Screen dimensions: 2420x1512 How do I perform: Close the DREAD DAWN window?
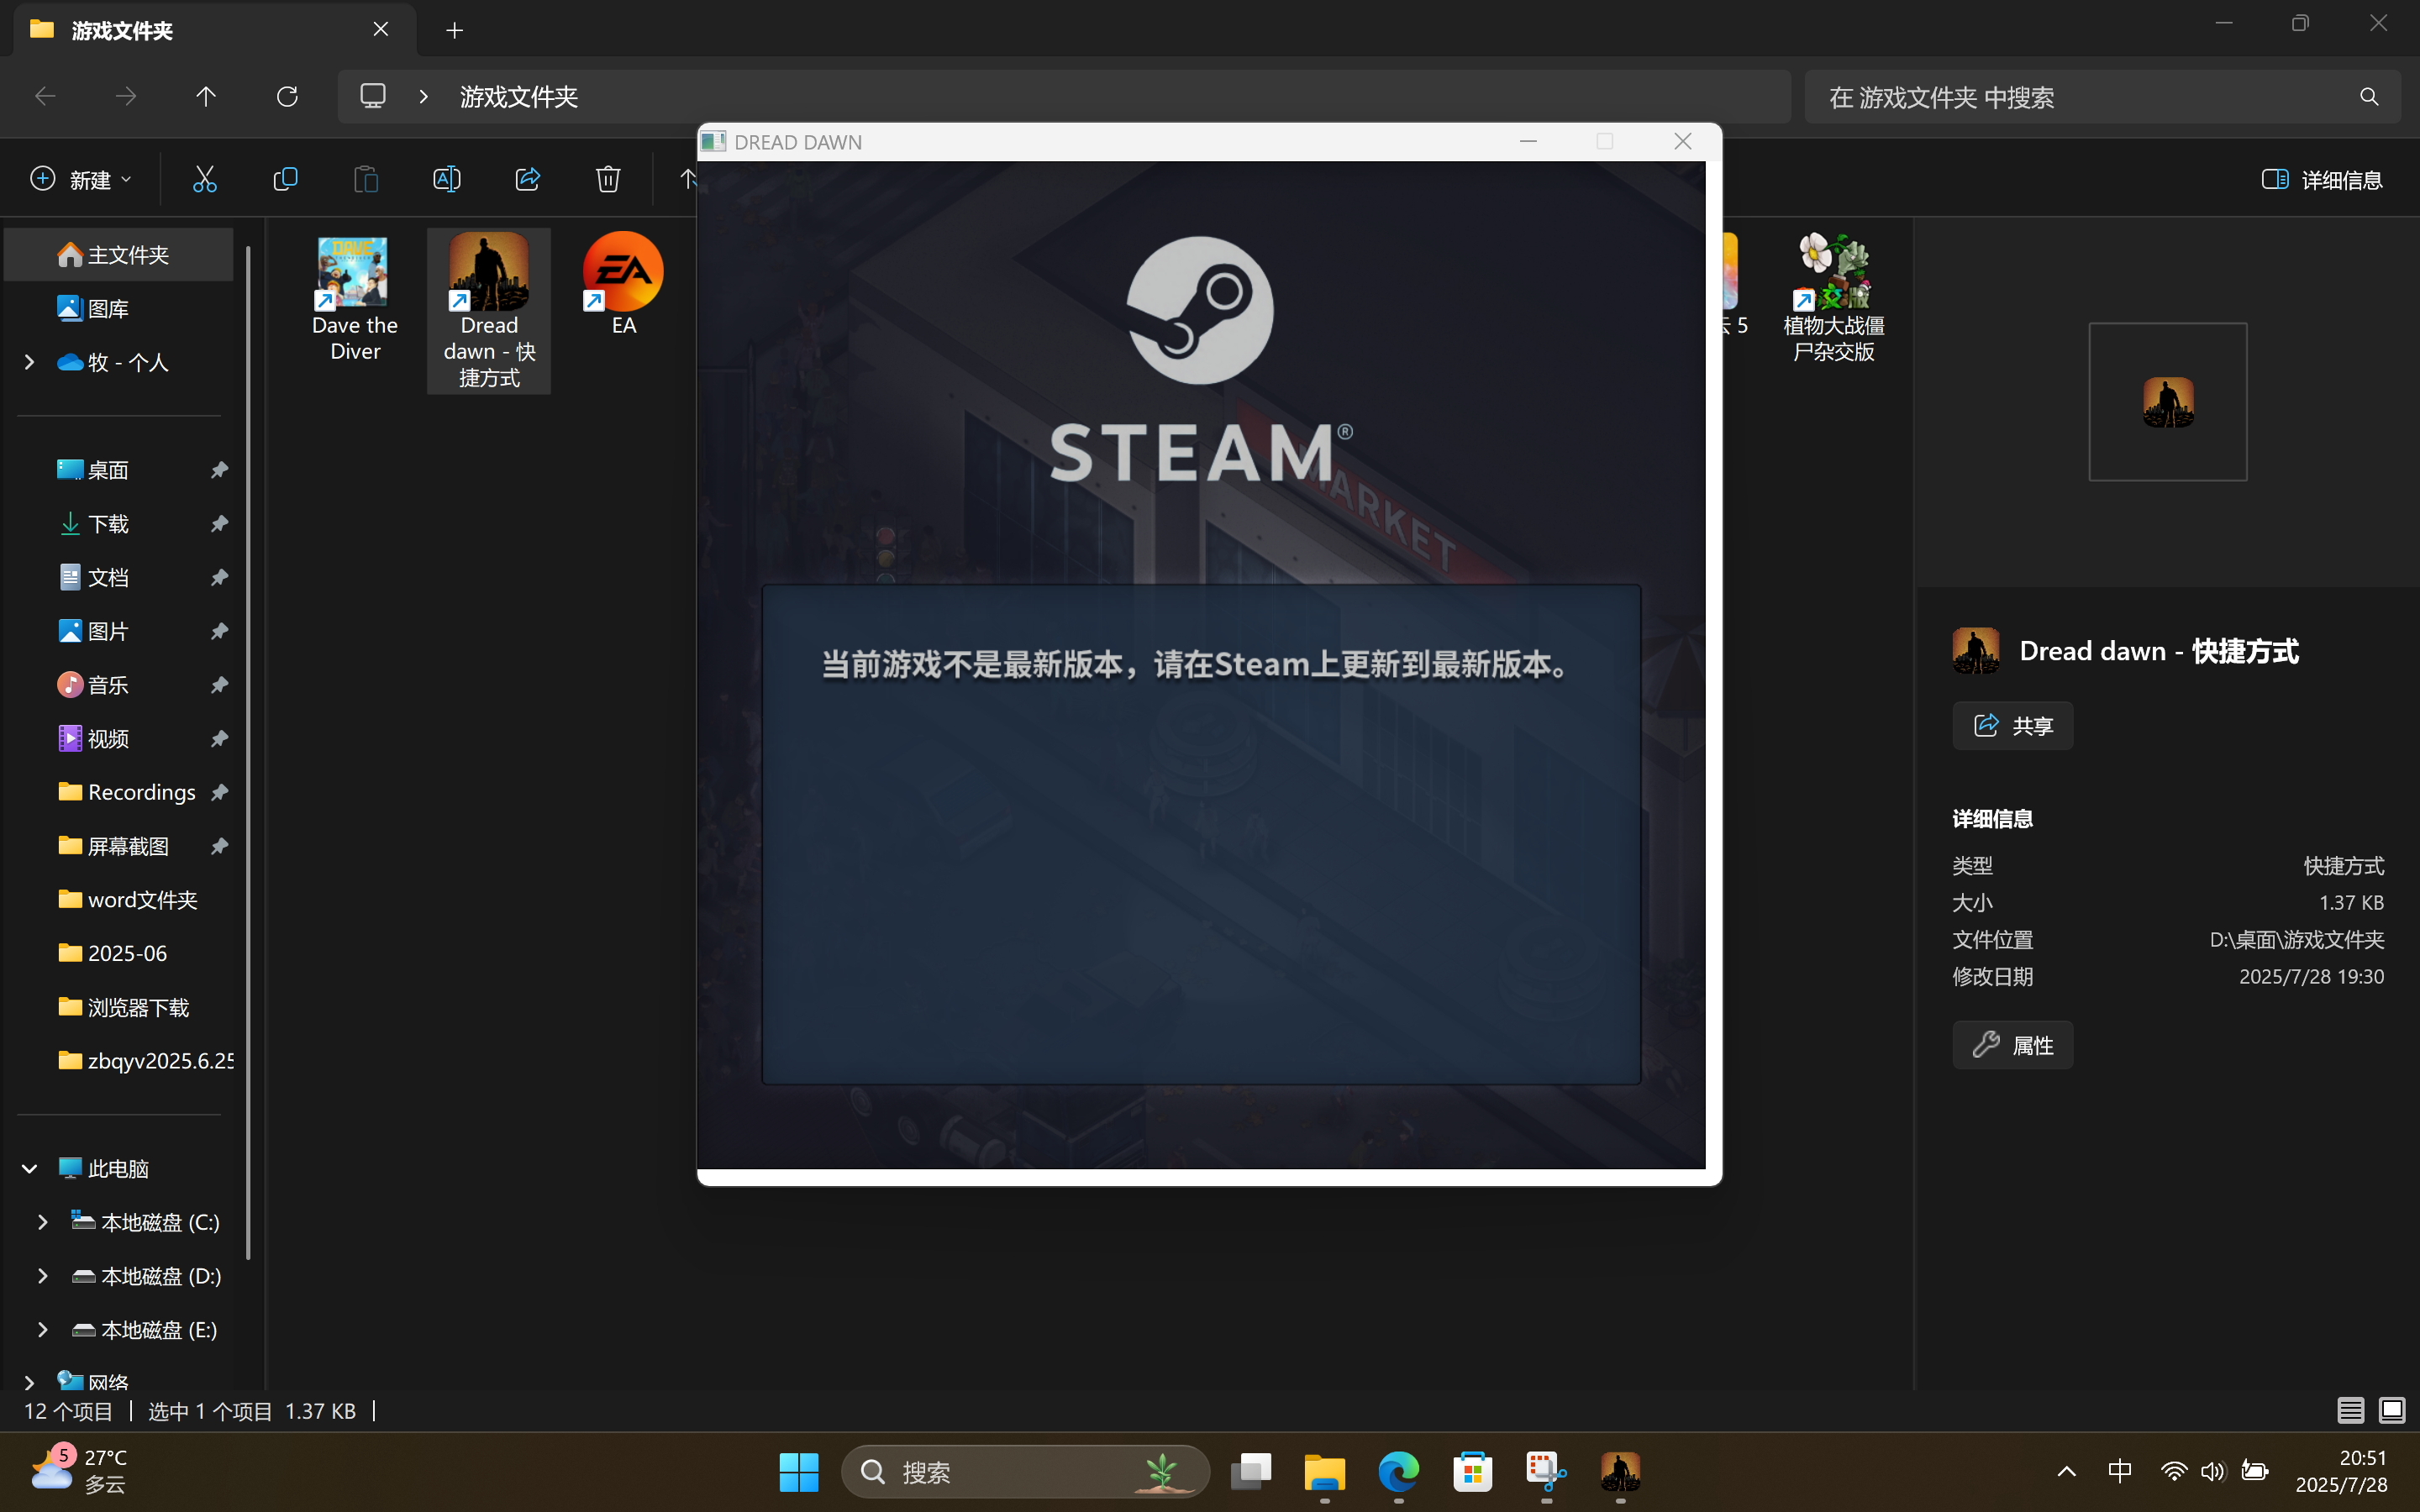point(1683,142)
